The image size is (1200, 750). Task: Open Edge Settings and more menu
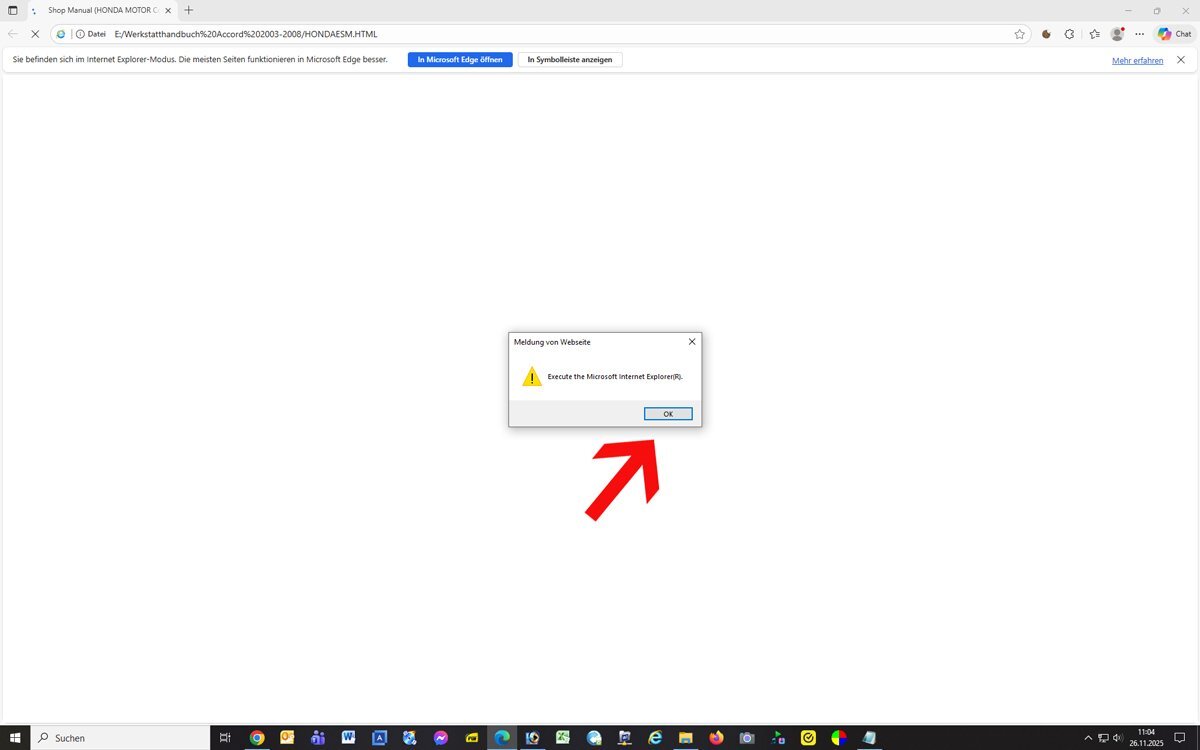(1140, 34)
